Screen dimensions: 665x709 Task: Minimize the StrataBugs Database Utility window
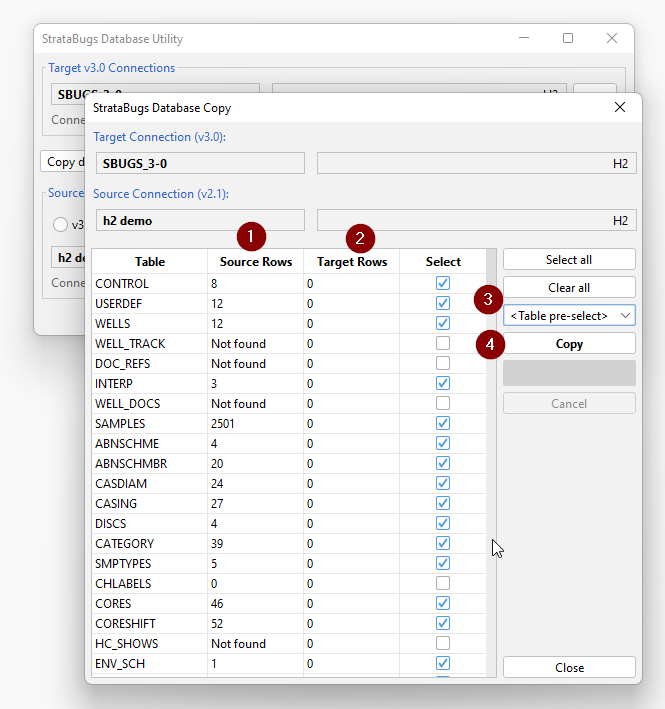click(x=524, y=38)
